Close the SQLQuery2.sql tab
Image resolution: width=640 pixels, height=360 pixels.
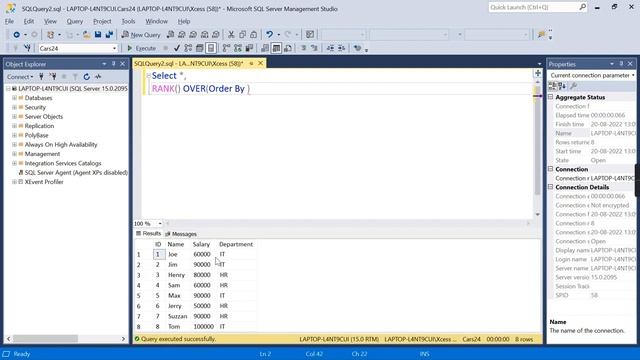coord(260,63)
